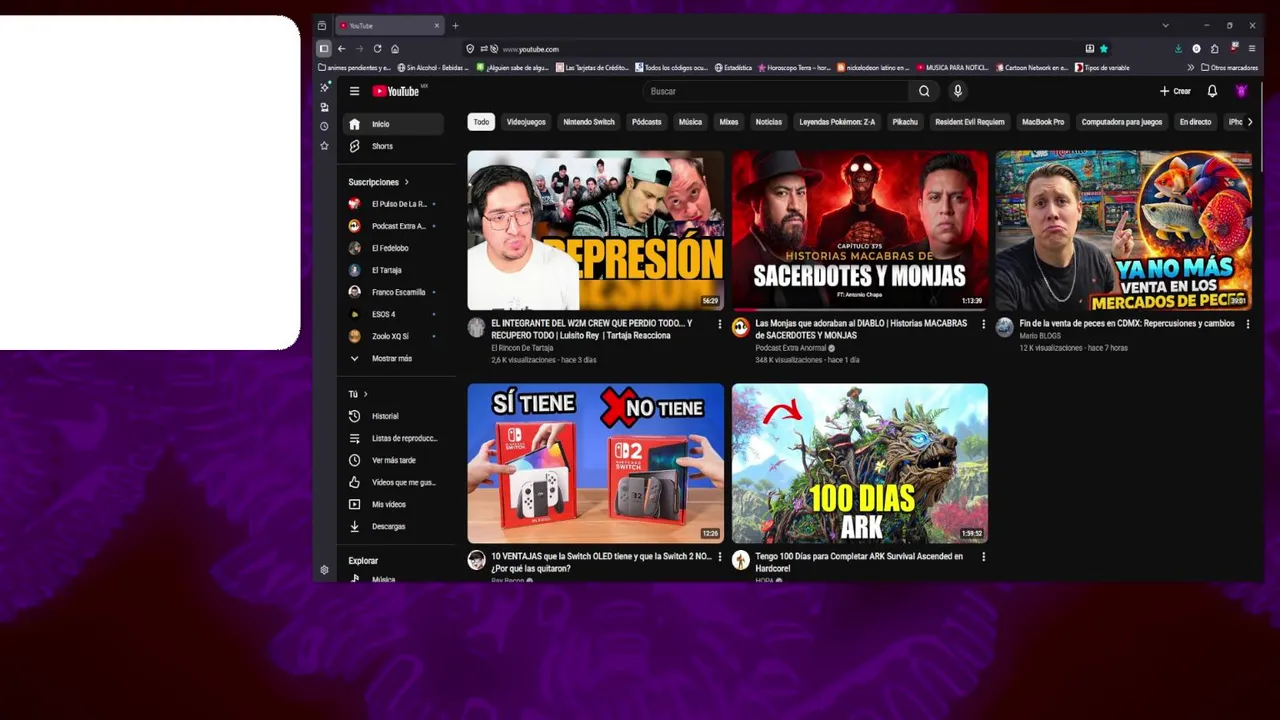Open Shorts in sidebar
Image resolution: width=1280 pixels, height=720 pixels.
[393, 146]
